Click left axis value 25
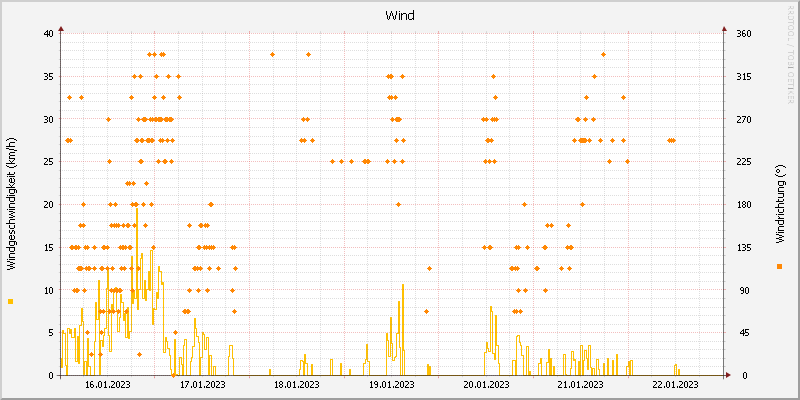The image size is (800, 400). (48, 162)
